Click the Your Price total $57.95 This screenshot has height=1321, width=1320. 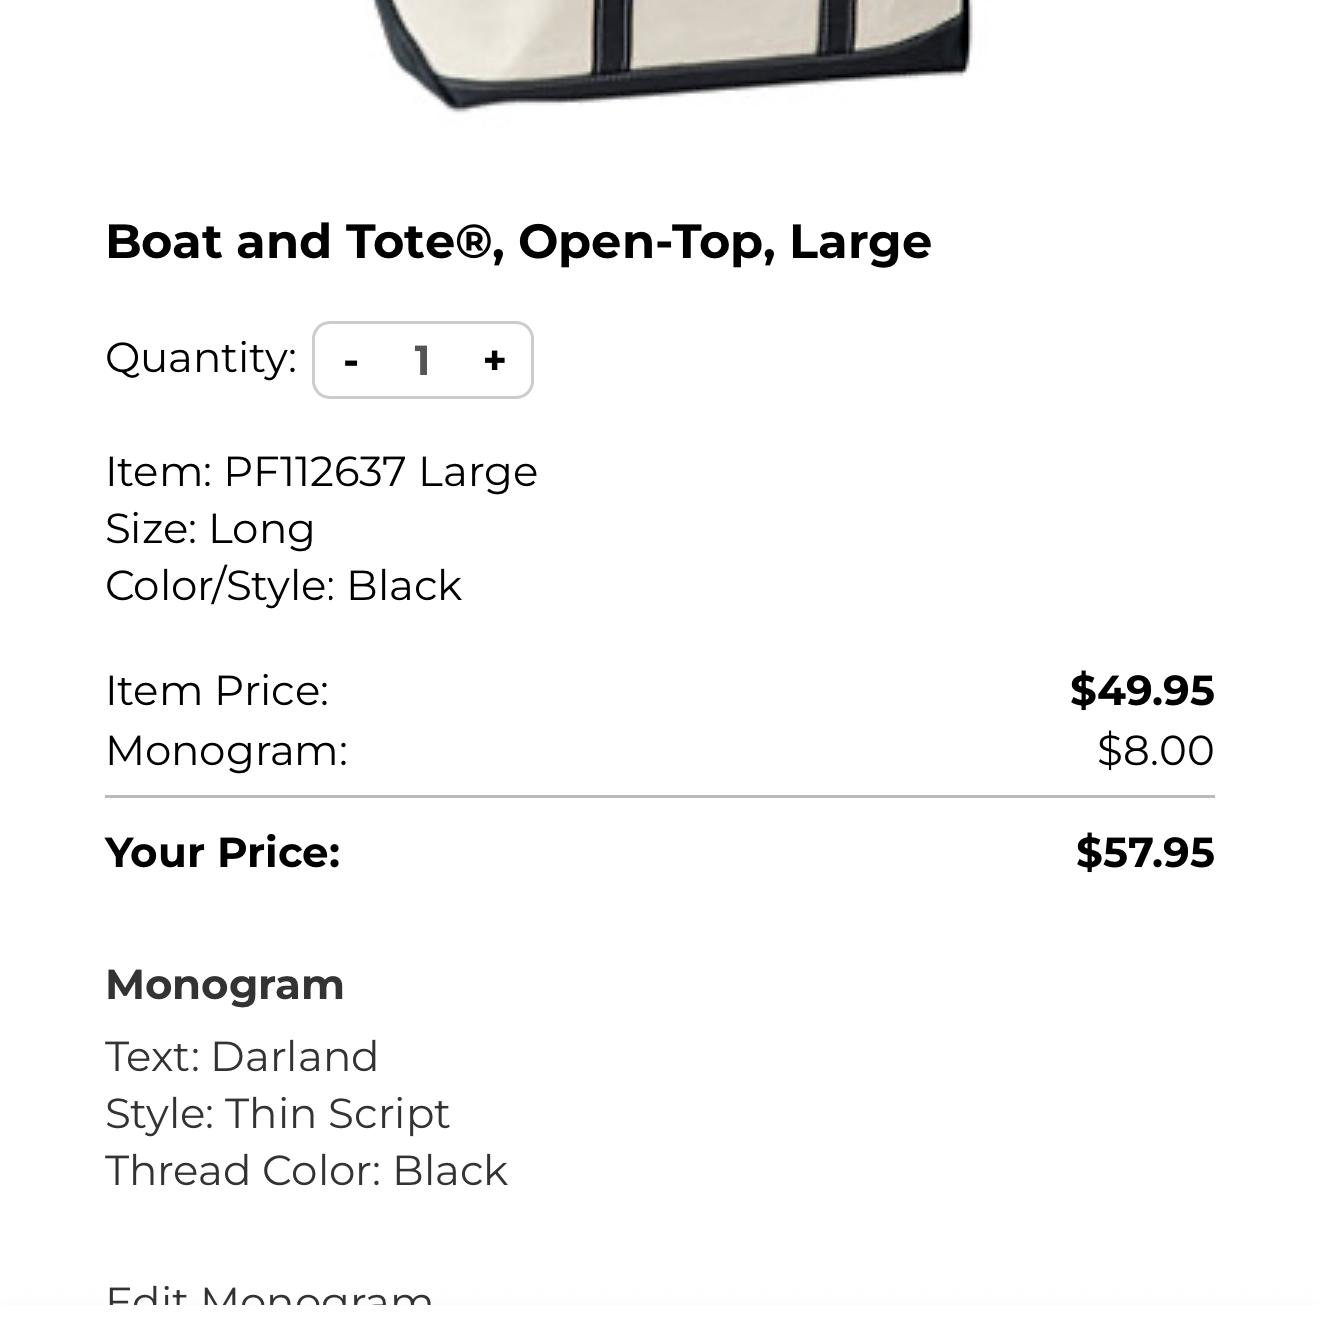[x=1145, y=853]
